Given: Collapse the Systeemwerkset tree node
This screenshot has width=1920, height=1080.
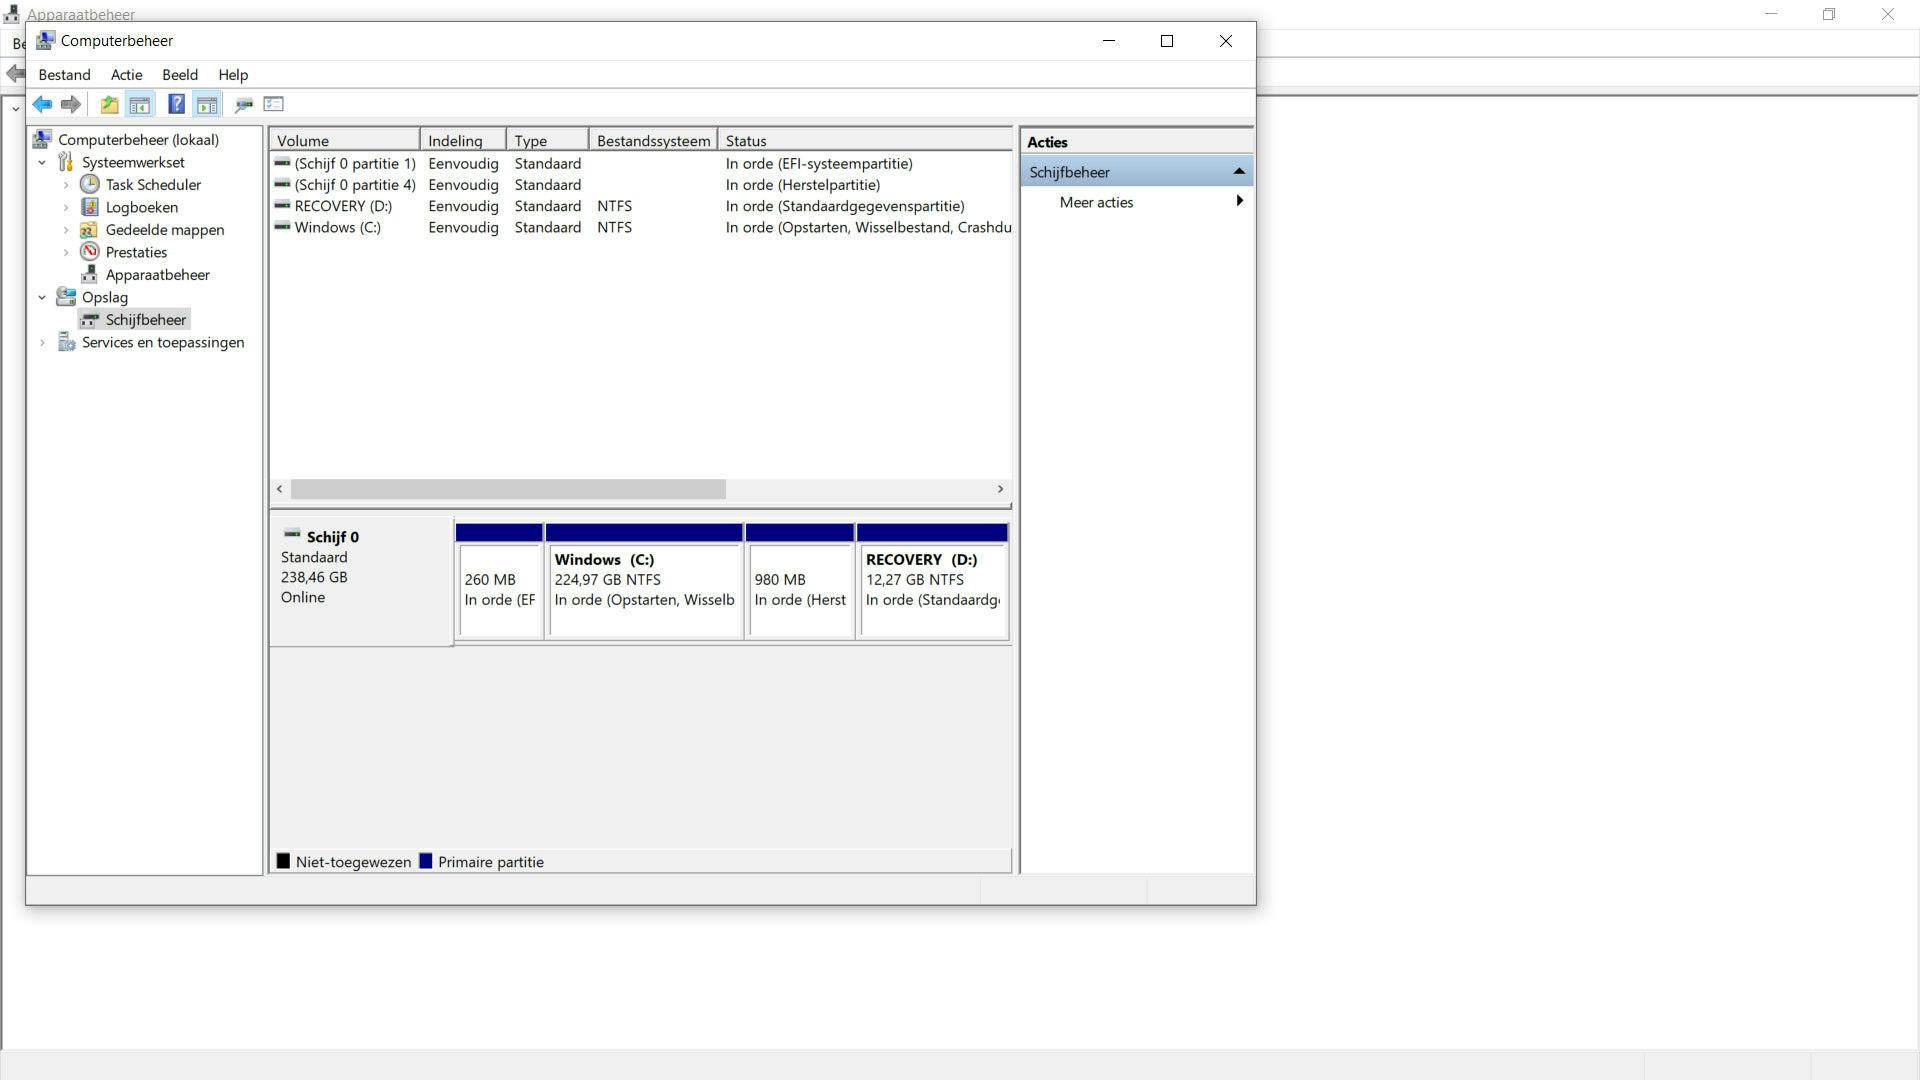Looking at the screenshot, I should click(42, 162).
